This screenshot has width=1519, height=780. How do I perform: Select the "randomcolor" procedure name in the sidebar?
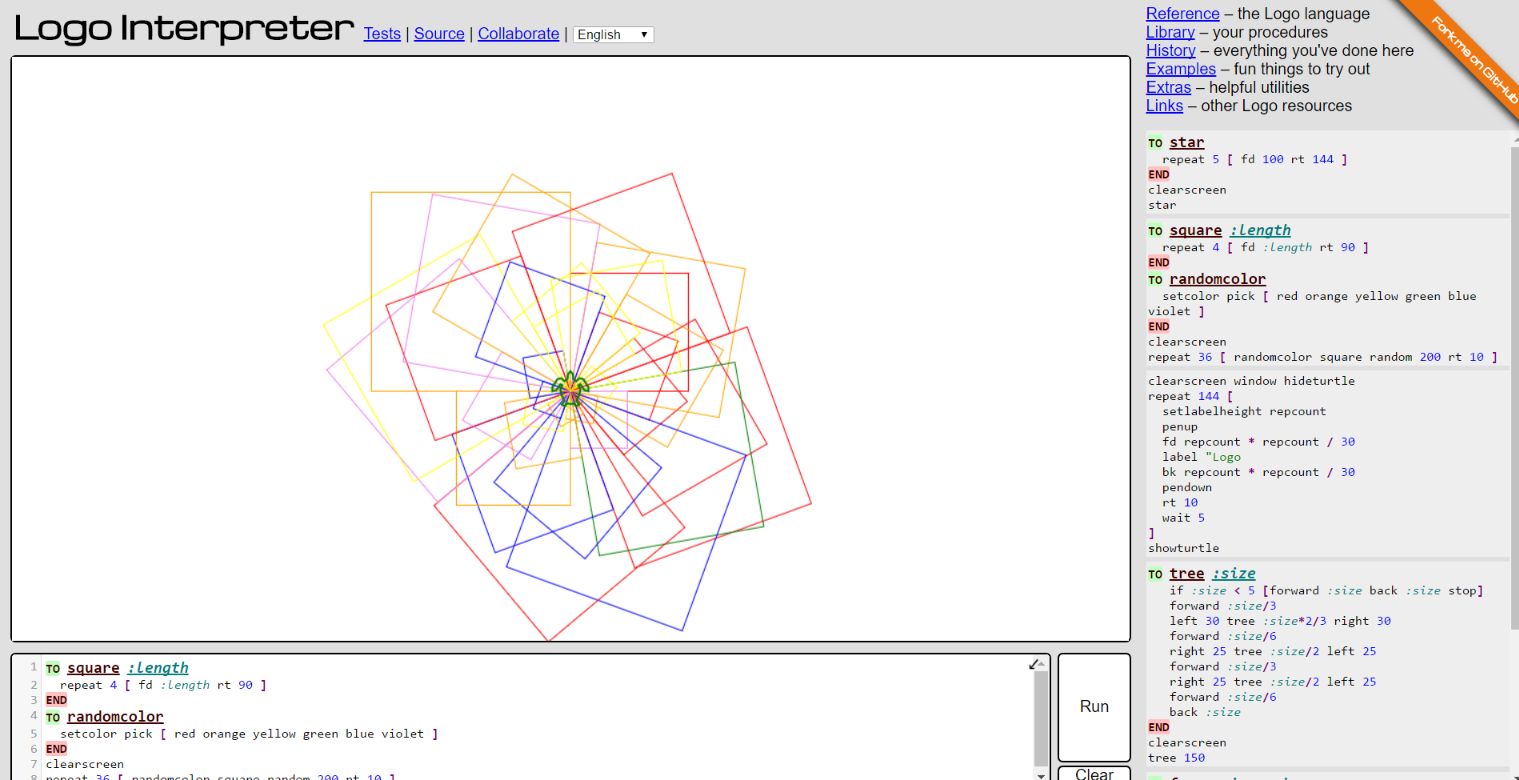click(1216, 278)
